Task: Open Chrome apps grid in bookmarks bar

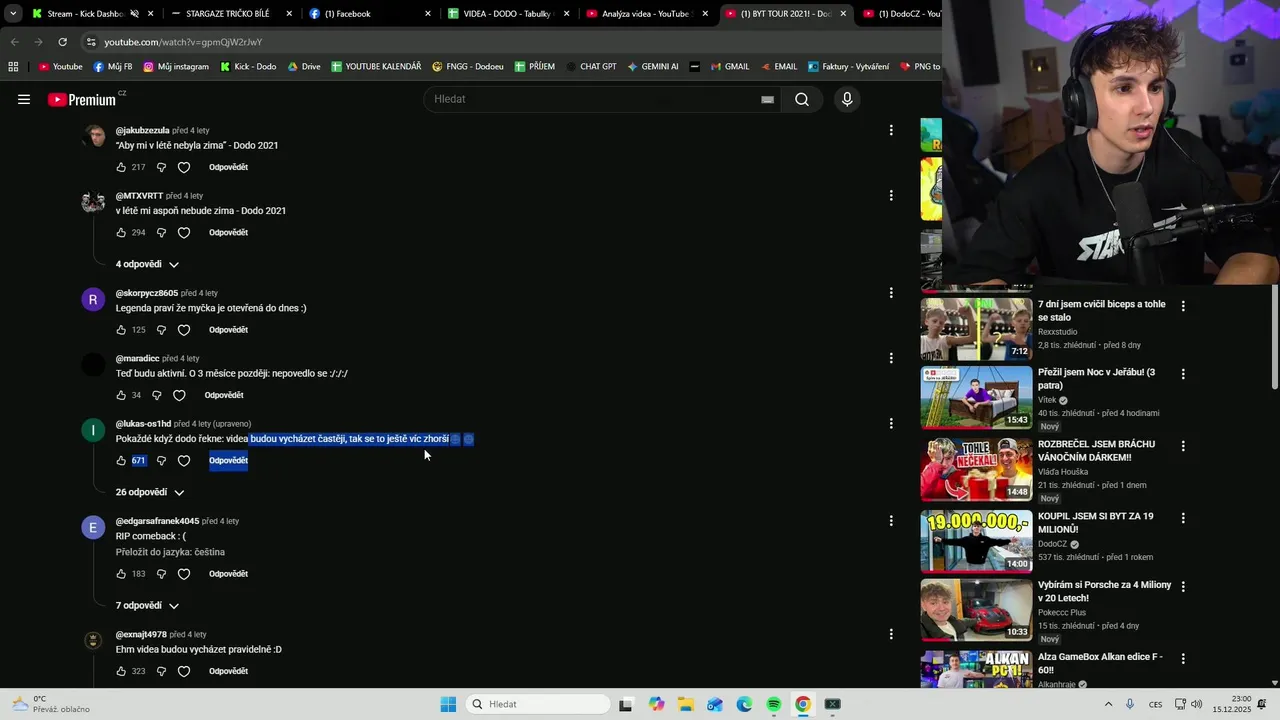Action: [13, 67]
